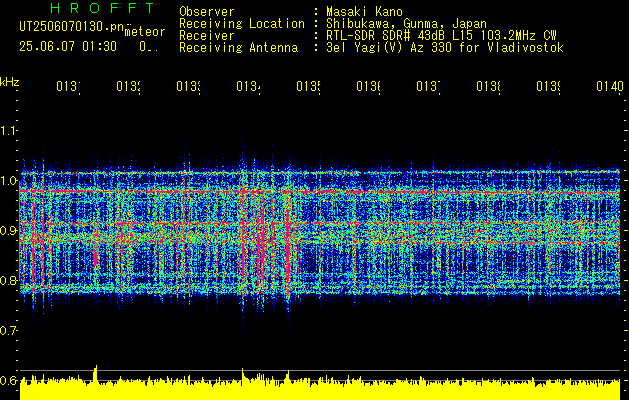The height and width of the screenshot is (400, 629).
Task: Select '3el Yagi(V) Az 330 for Vladivostok'
Action: coord(445,48)
